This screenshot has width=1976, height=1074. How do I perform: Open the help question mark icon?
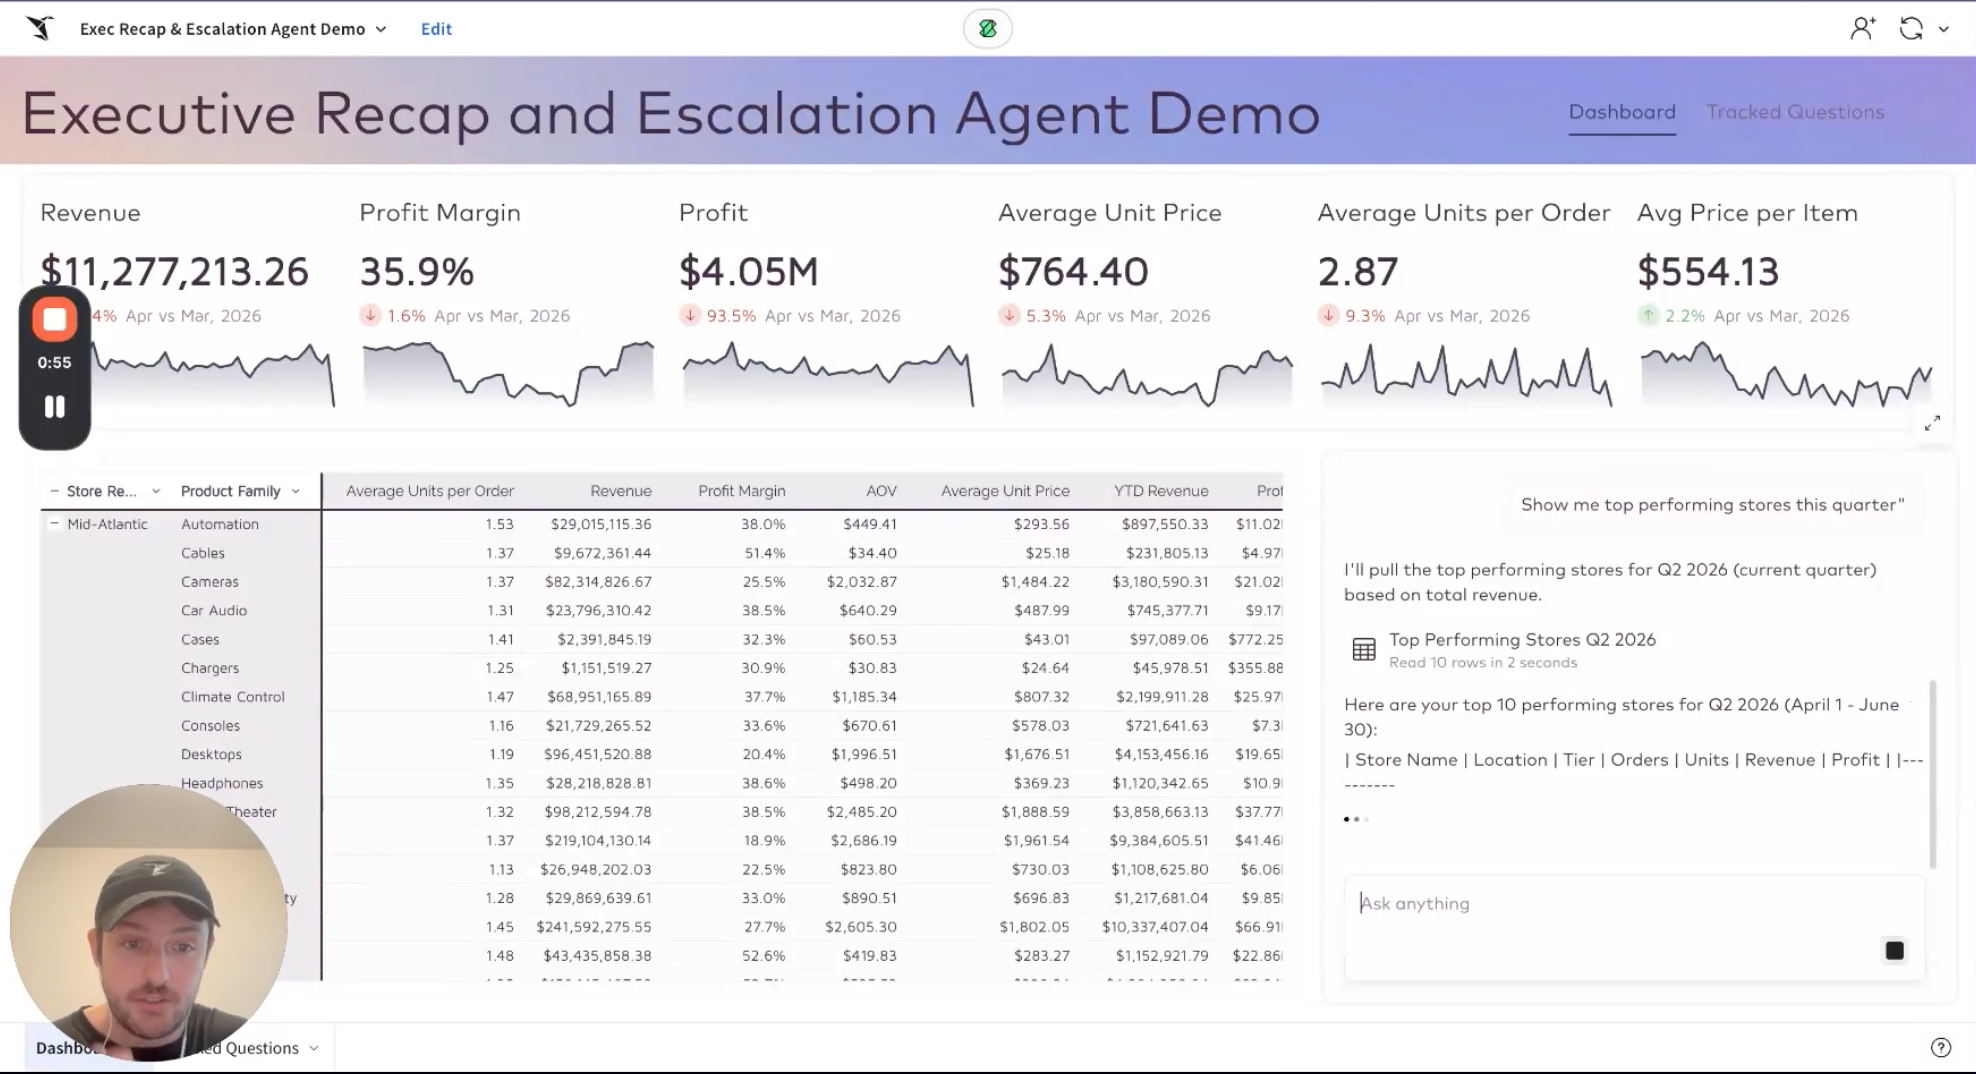[x=1940, y=1047]
